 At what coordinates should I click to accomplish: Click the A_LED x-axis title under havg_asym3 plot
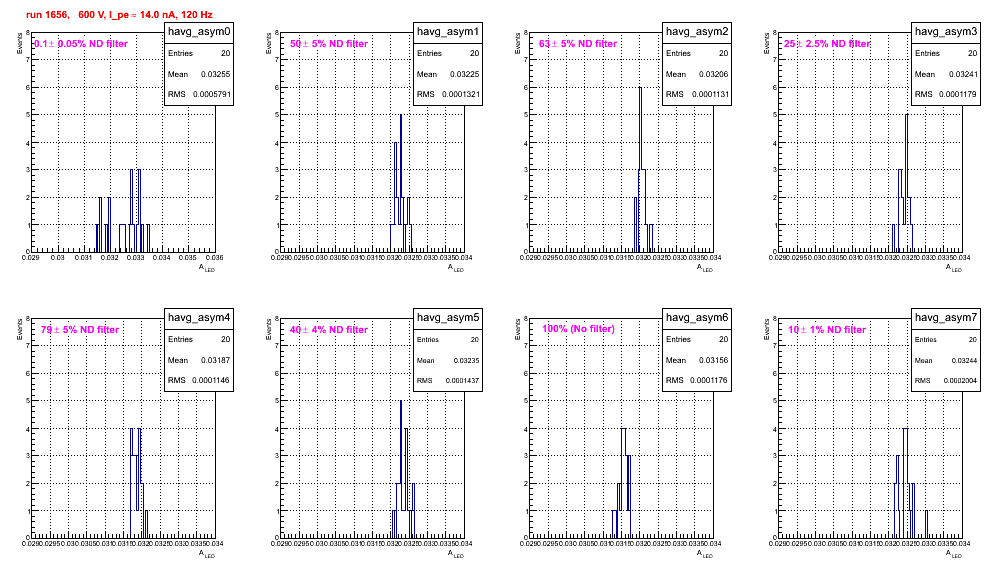pos(954,268)
